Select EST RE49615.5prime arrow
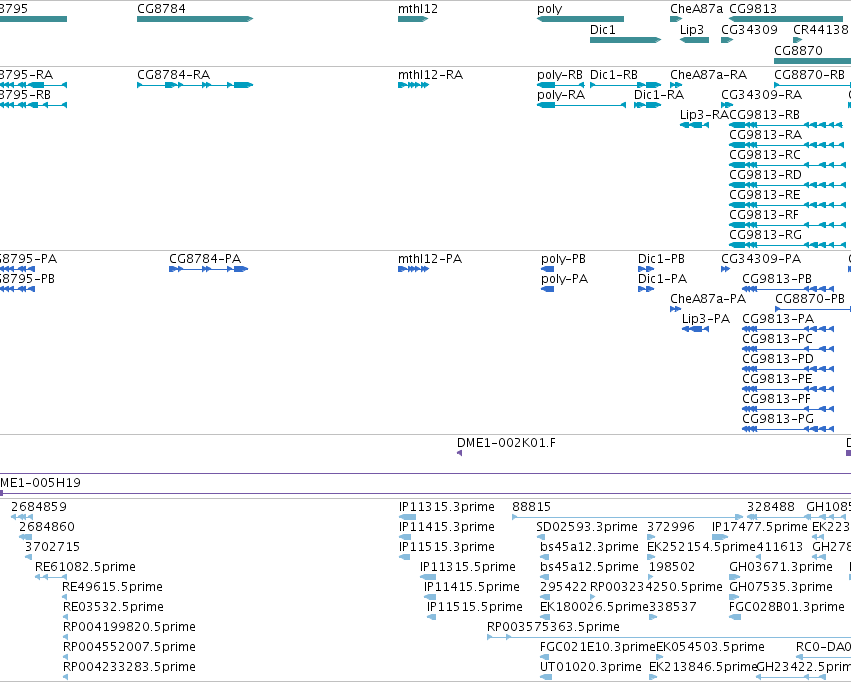The image size is (851, 682). (x=65, y=597)
